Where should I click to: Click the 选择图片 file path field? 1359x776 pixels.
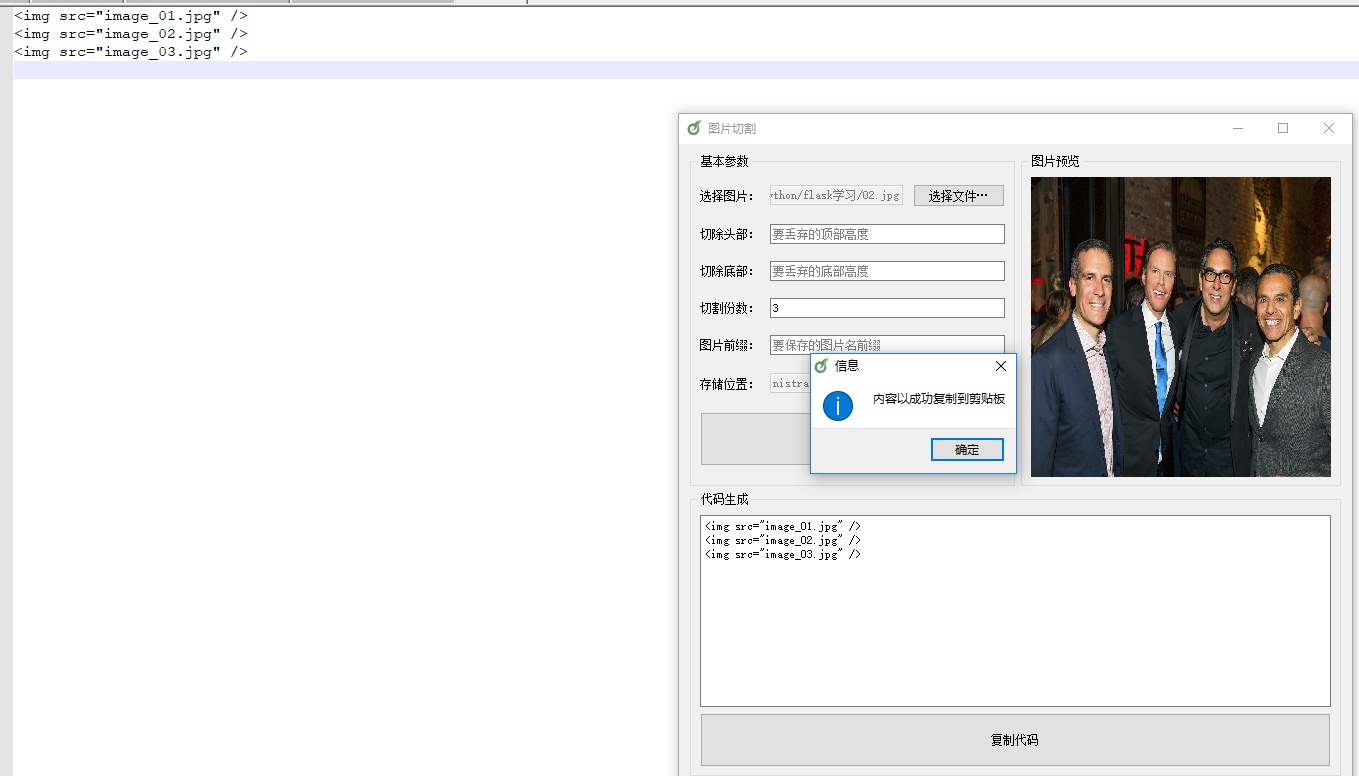pos(835,196)
